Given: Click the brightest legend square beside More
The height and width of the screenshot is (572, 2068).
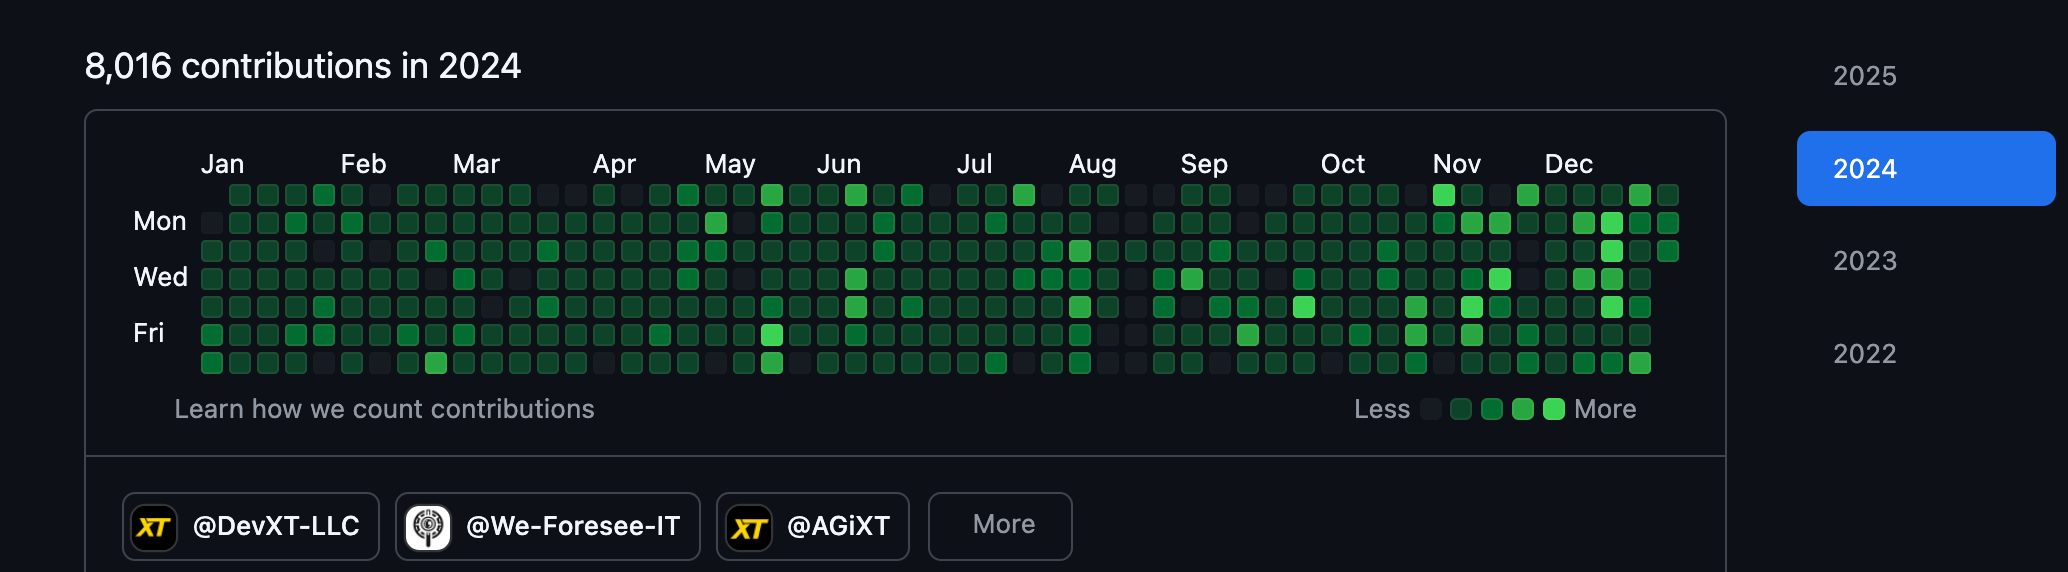Looking at the screenshot, I should pyautogui.click(x=1553, y=409).
